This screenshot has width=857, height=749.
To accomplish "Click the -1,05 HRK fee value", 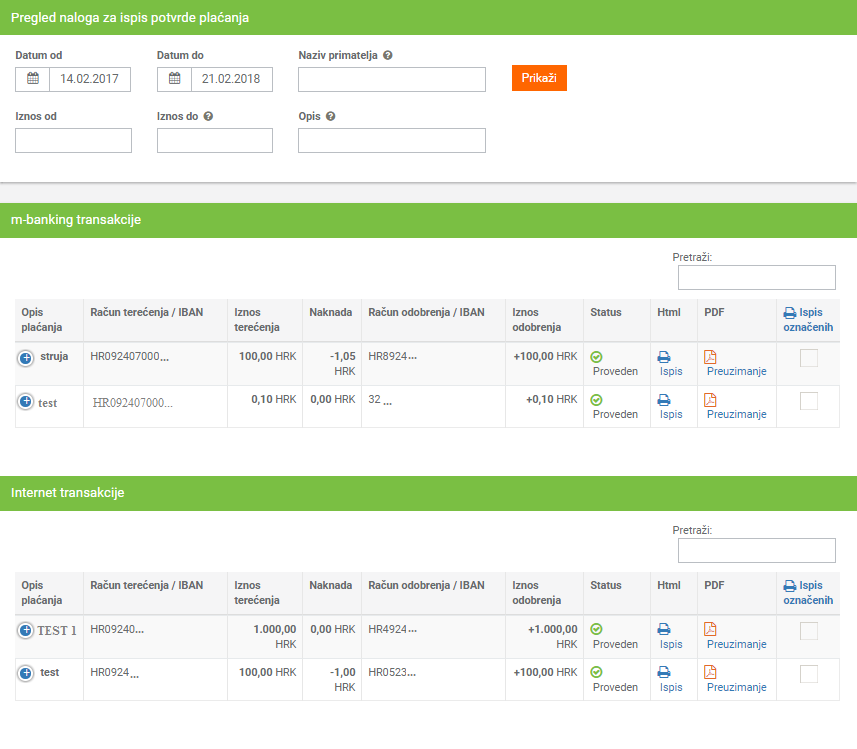I will point(343,364).
